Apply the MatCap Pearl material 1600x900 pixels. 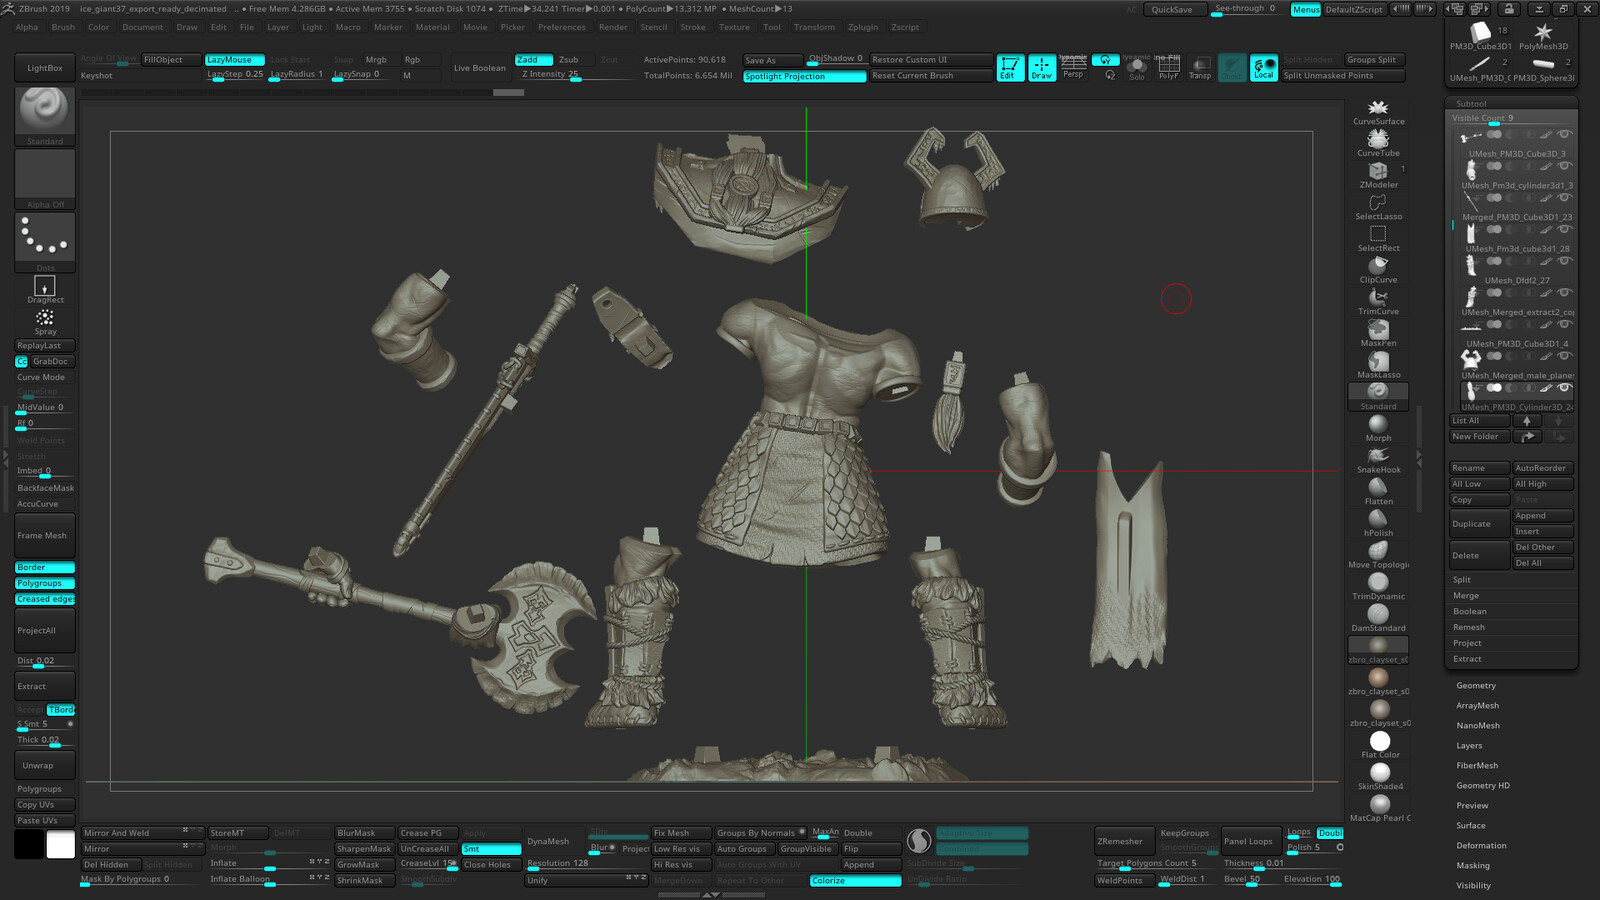coord(1380,808)
